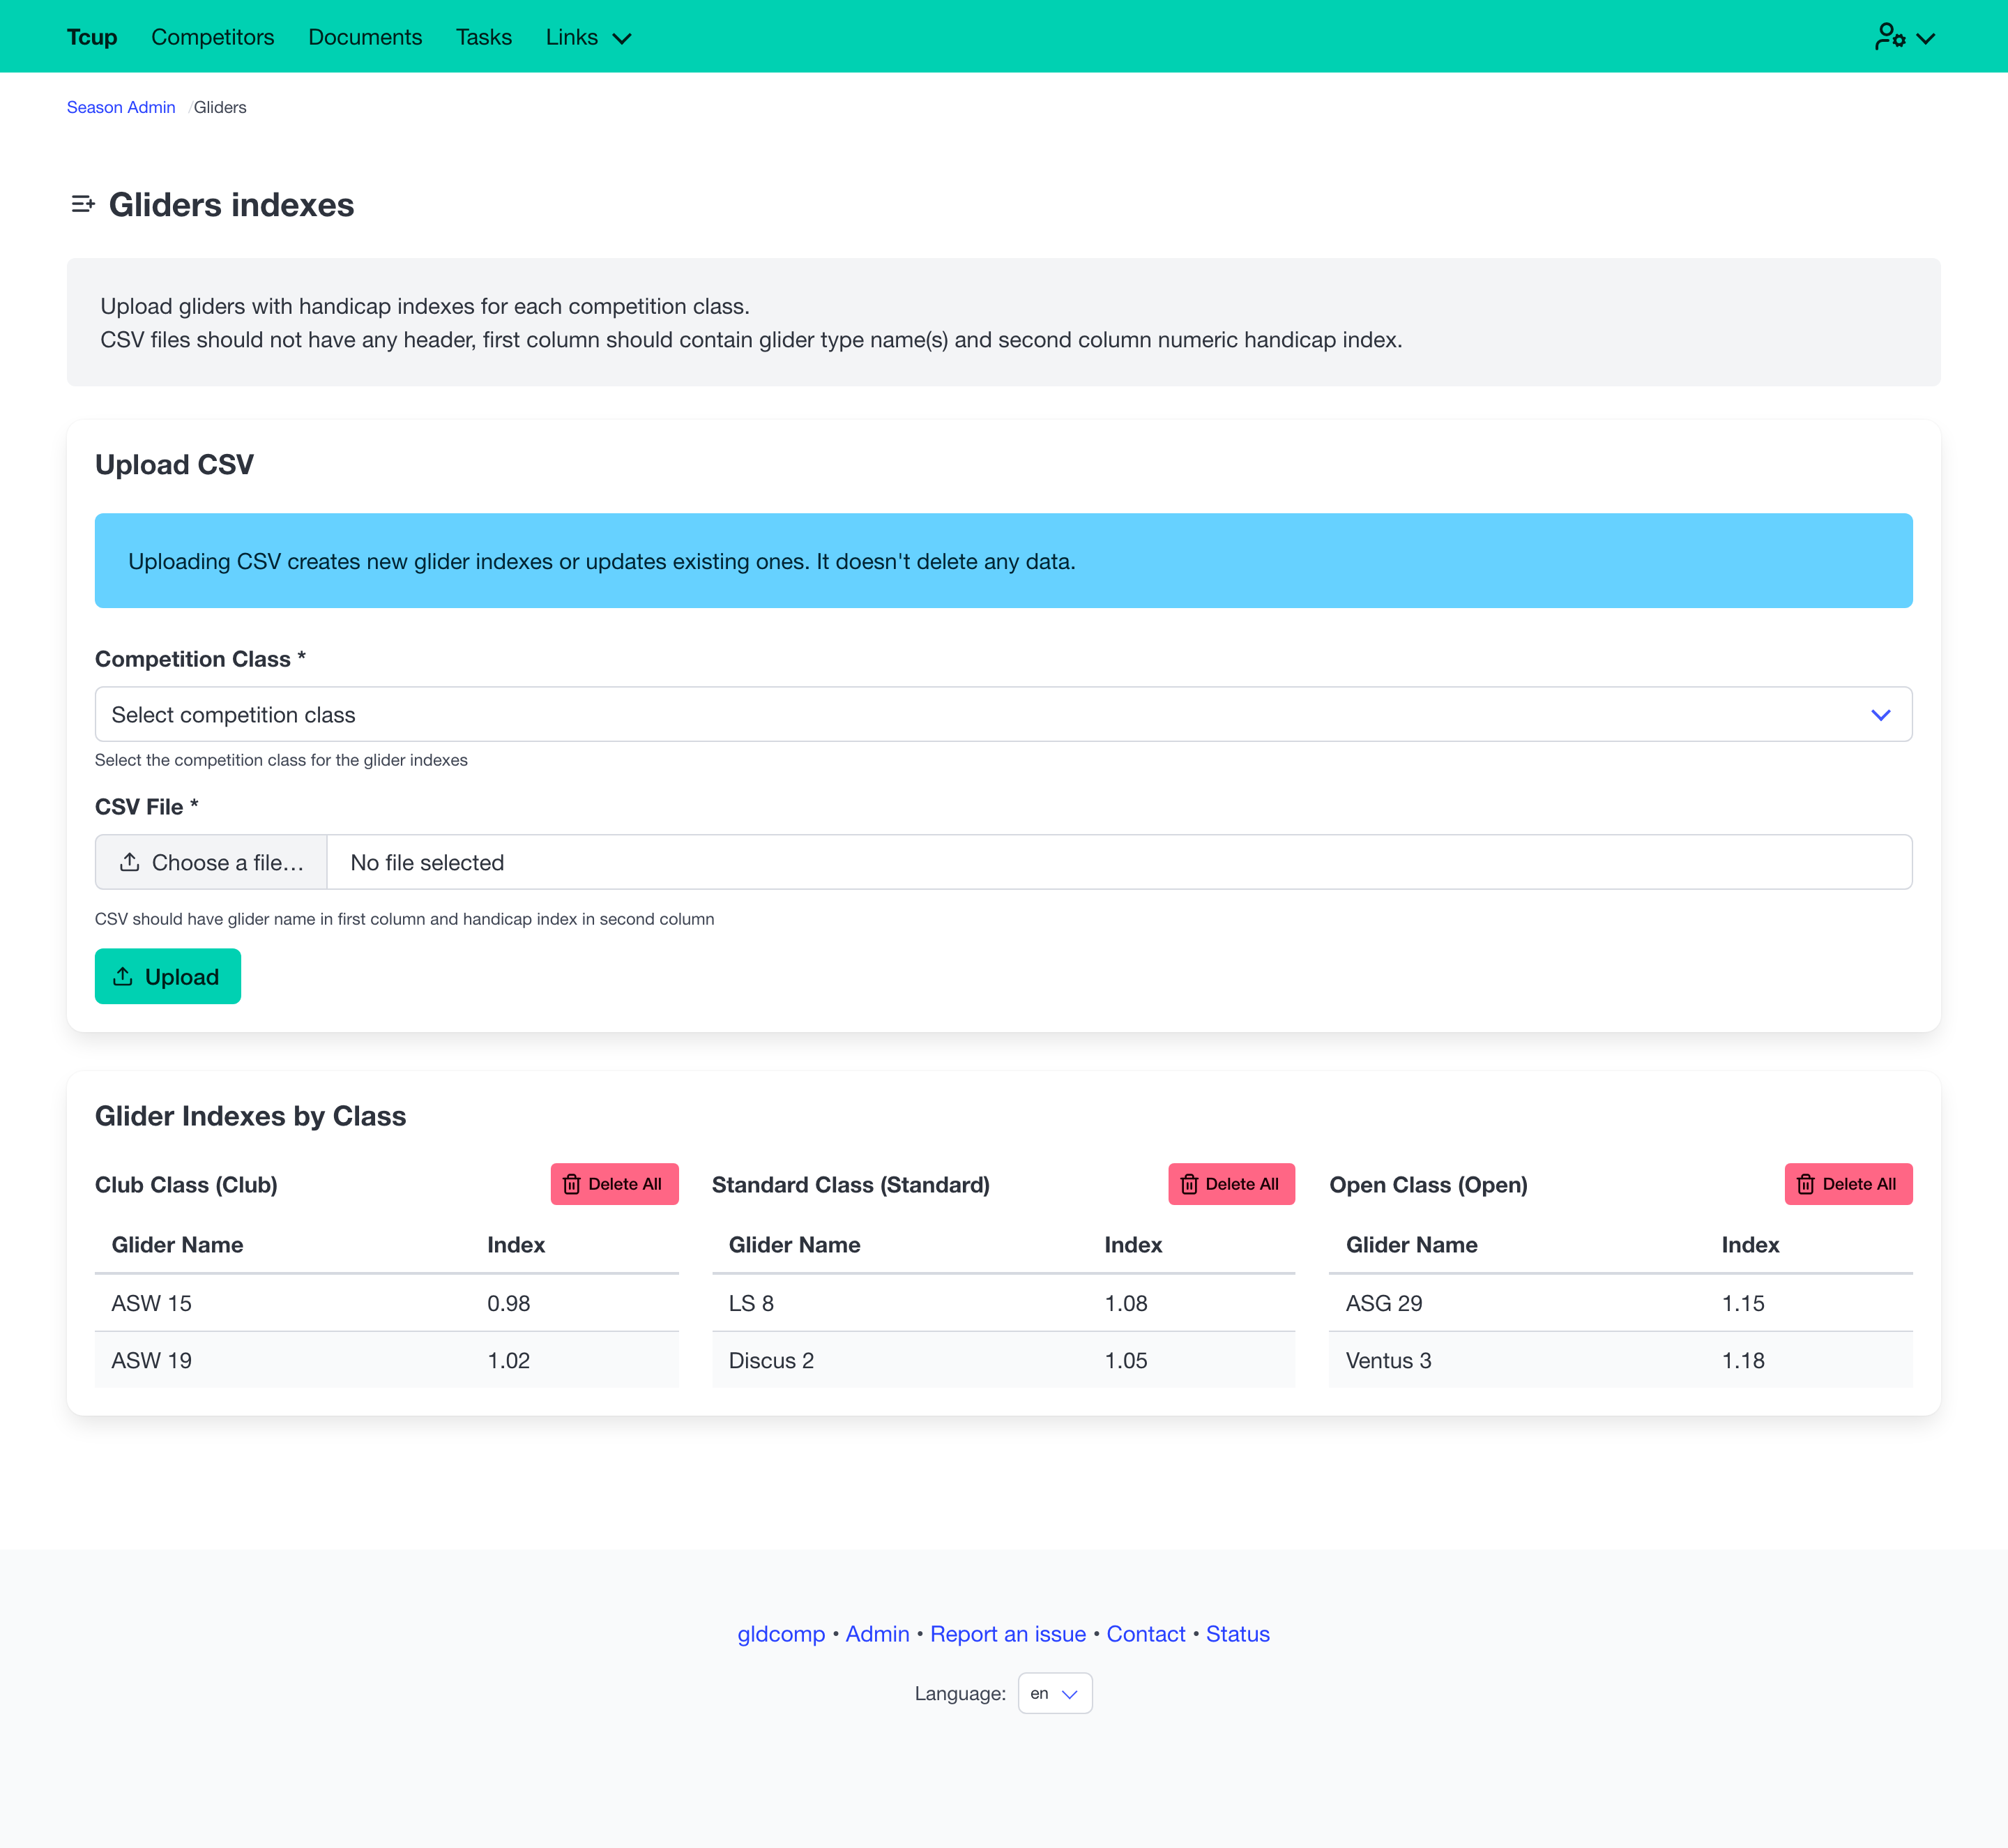Open the Competitors menu item

pos(213,37)
